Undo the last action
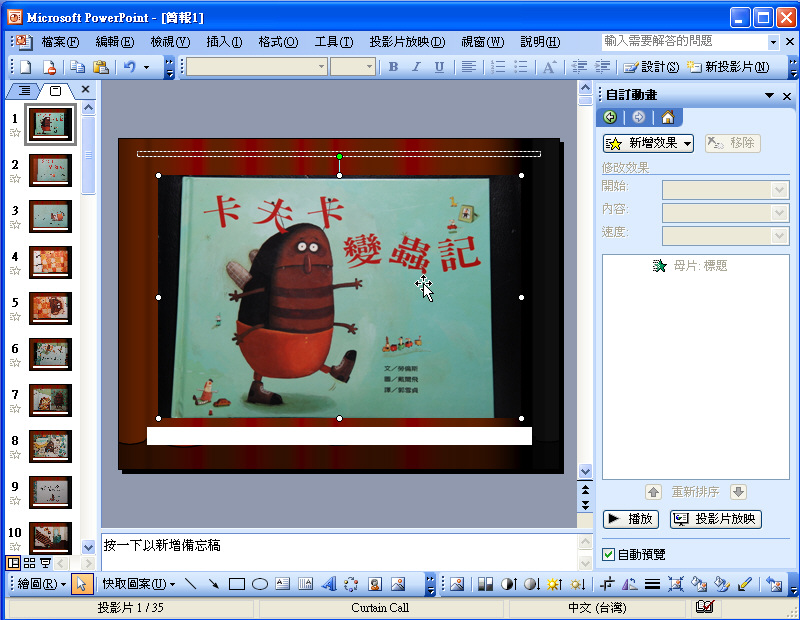This screenshot has width=800, height=620. 130,67
